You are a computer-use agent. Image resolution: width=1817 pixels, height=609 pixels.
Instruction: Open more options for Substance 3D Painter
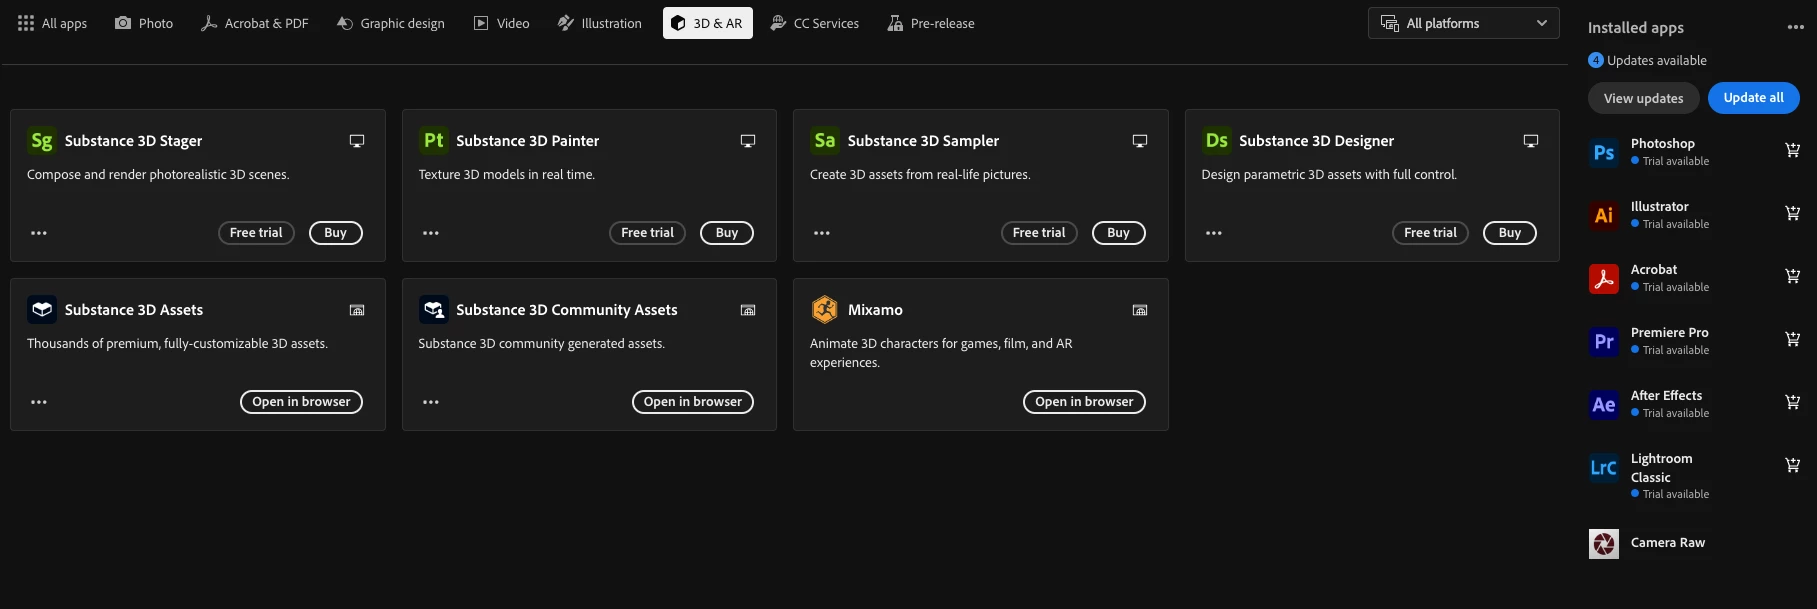coord(431,233)
